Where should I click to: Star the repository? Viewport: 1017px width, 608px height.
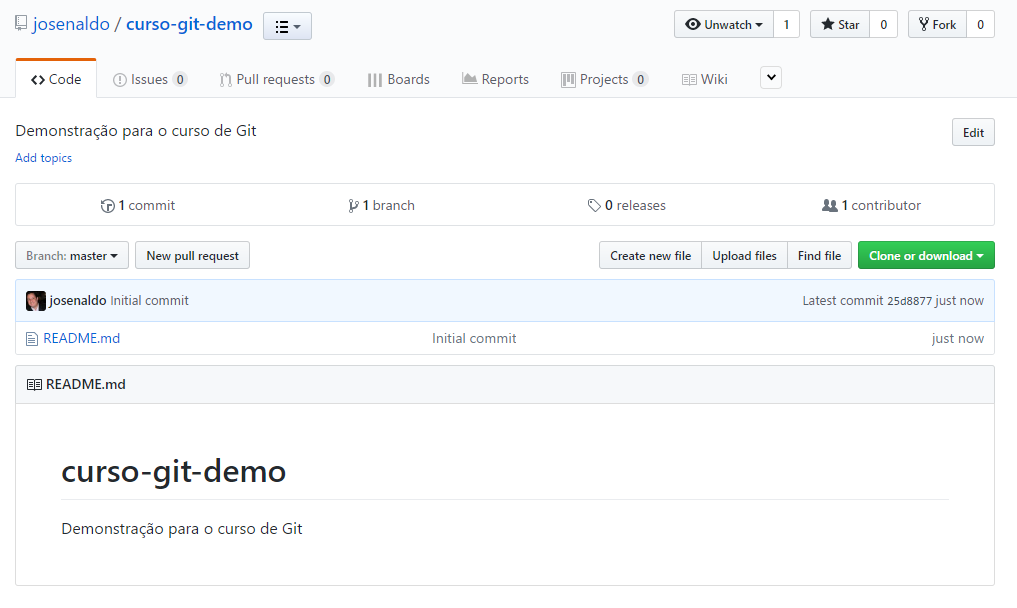coord(840,25)
